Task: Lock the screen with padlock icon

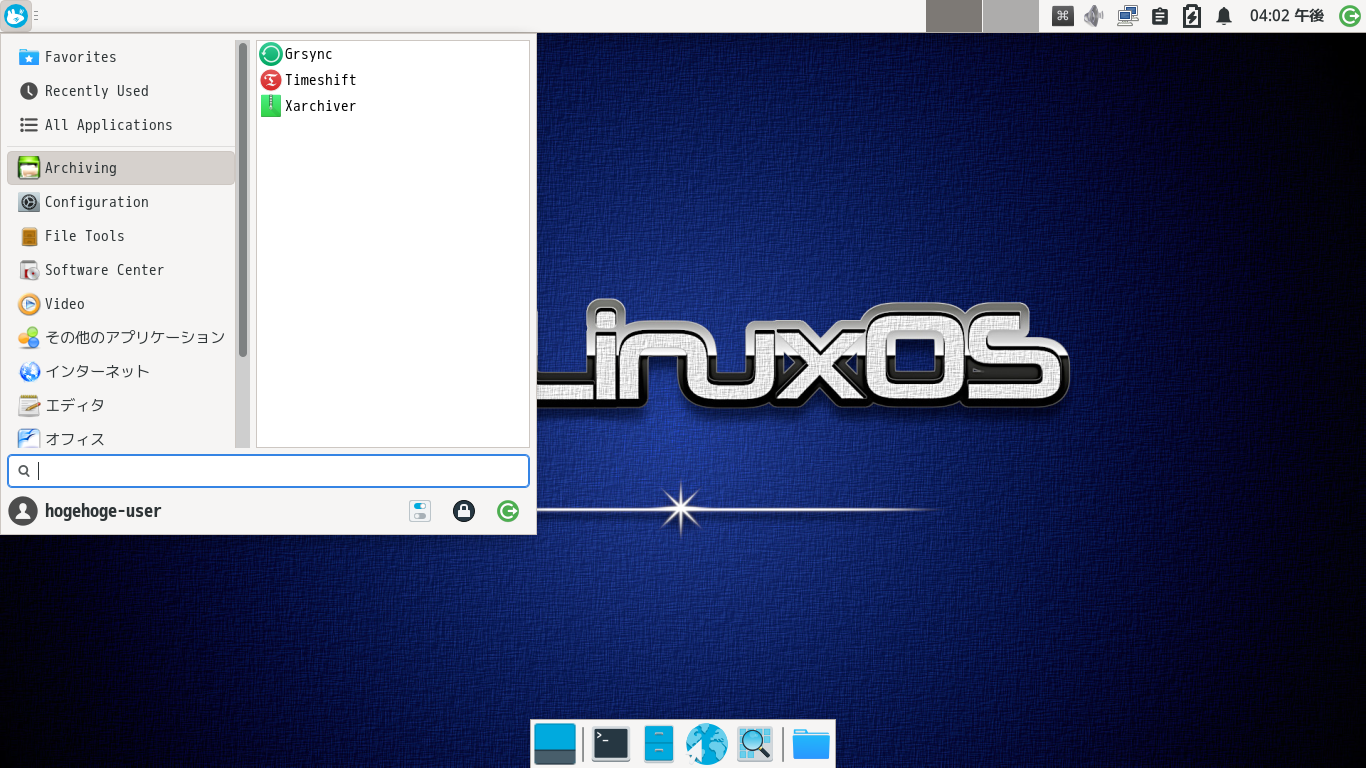Action: pos(464,511)
